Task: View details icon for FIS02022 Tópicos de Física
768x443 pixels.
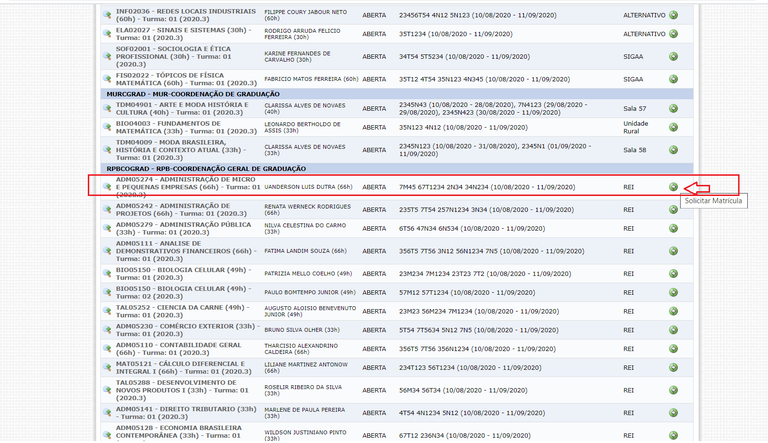Action: (107, 77)
